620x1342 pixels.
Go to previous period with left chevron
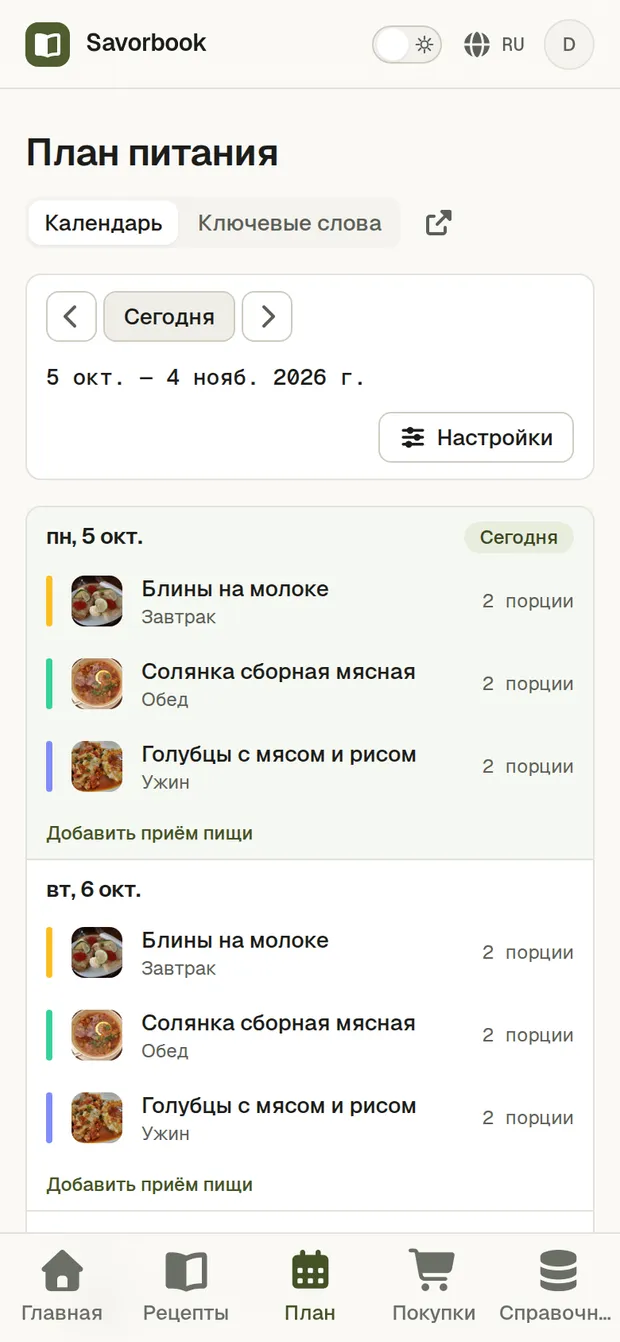pyautogui.click(x=71, y=317)
